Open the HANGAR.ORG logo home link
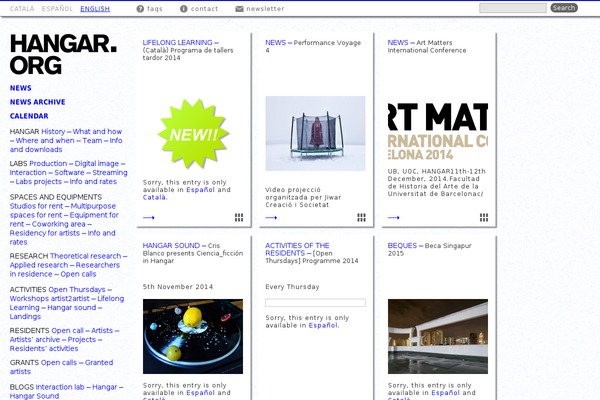600x400 pixels. [x=63, y=54]
